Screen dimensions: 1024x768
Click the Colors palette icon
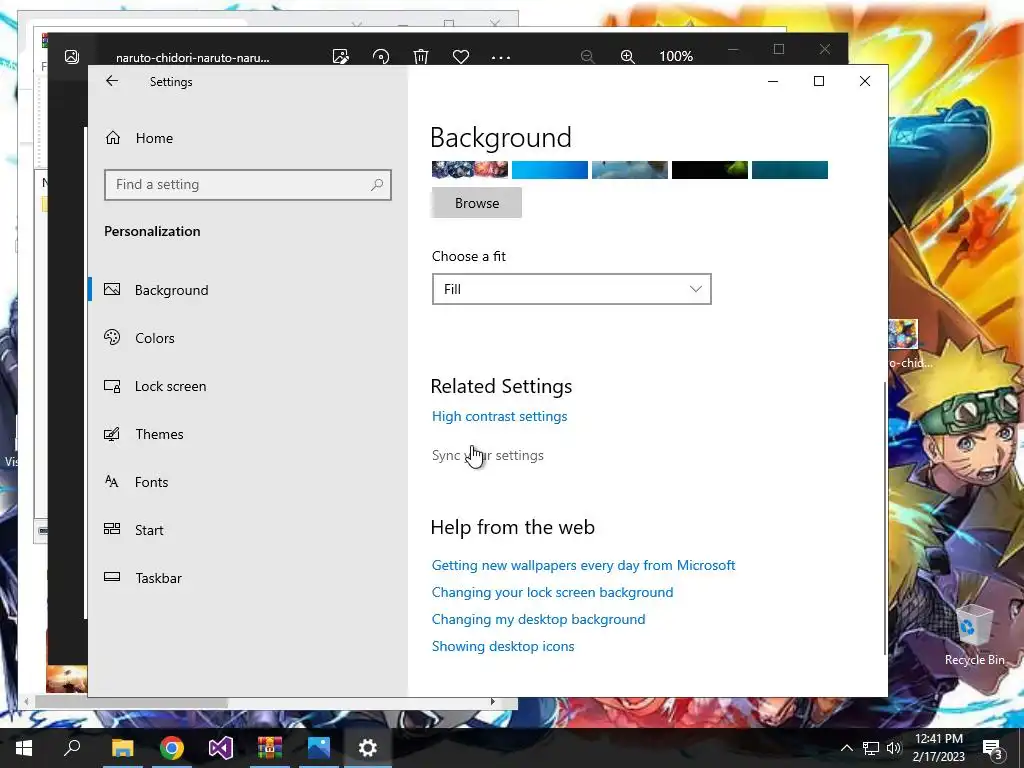[x=112, y=337]
